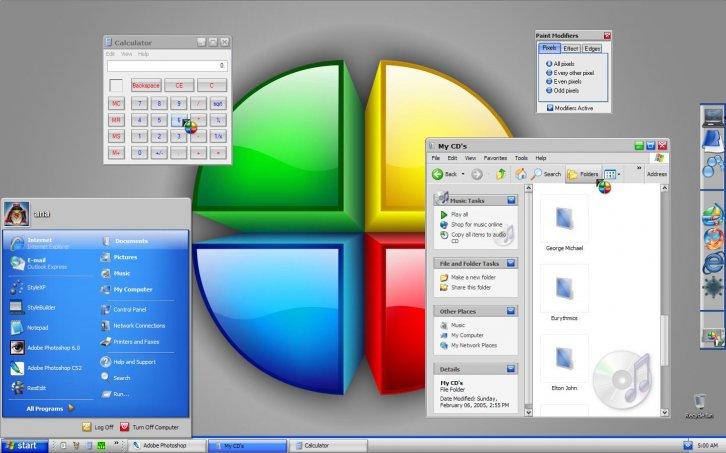Collapse the File and Folder Tasks panel

coord(511,263)
